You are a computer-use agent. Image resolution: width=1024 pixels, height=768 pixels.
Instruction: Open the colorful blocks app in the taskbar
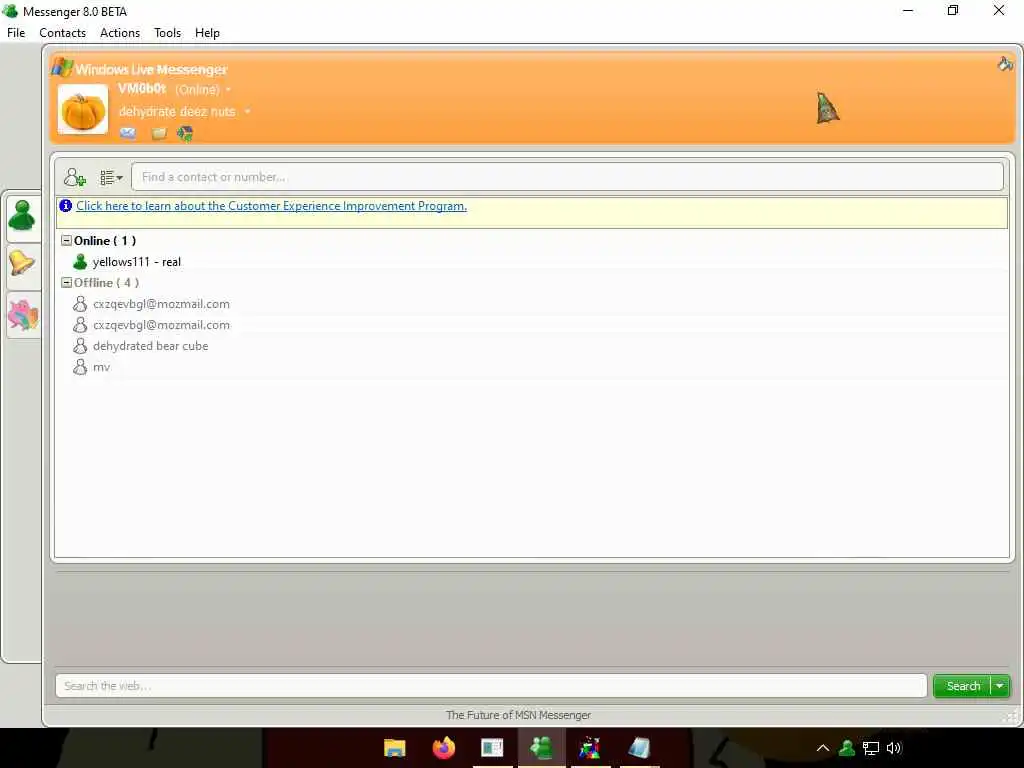click(x=590, y=748)
